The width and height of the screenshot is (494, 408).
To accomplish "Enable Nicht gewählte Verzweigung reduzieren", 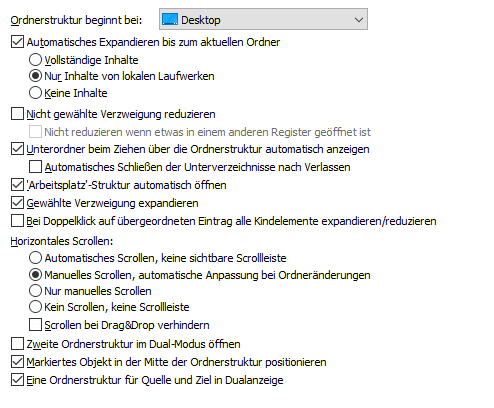I will pyautogui.click(x=17, y=114).
